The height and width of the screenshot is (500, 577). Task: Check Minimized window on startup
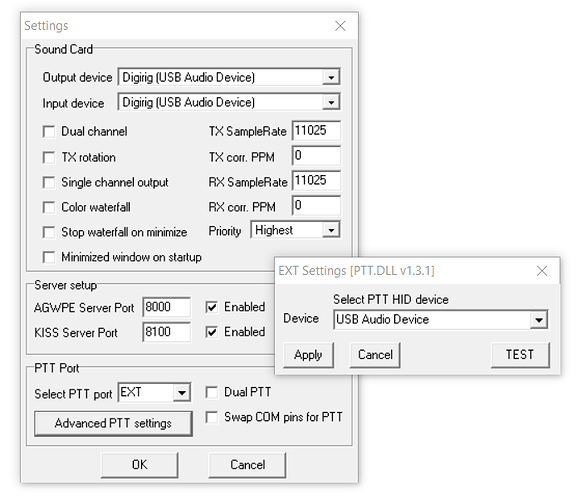[x=49, y=257]
